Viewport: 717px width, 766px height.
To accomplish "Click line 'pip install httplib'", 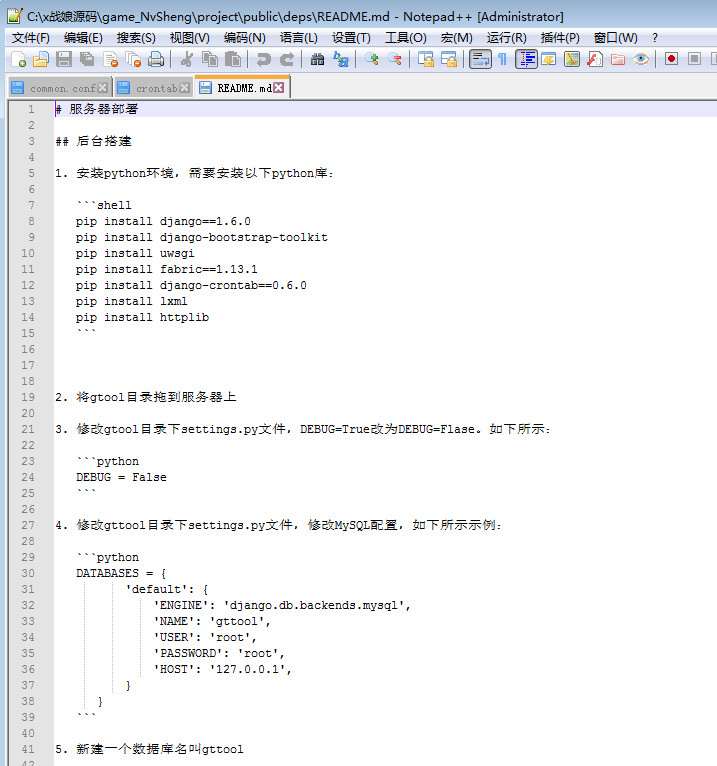I will coord(142,318).
